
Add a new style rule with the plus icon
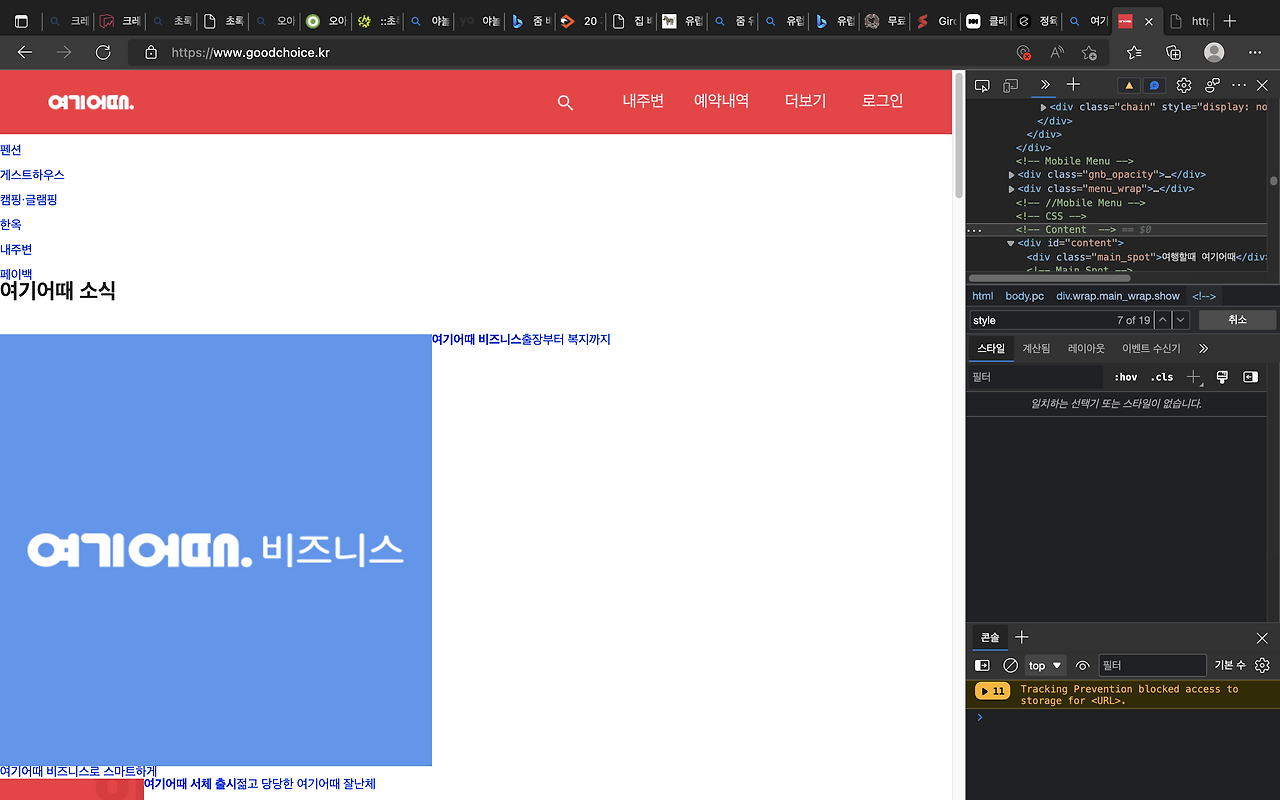click(x=1192, y=377)
